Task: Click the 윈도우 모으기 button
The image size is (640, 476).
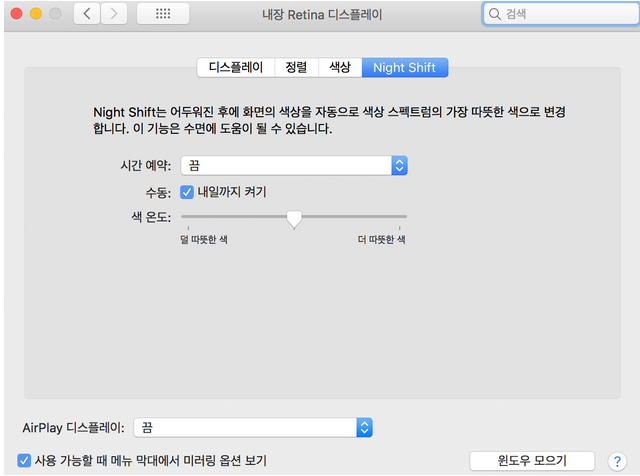Action: coord(532,461)
